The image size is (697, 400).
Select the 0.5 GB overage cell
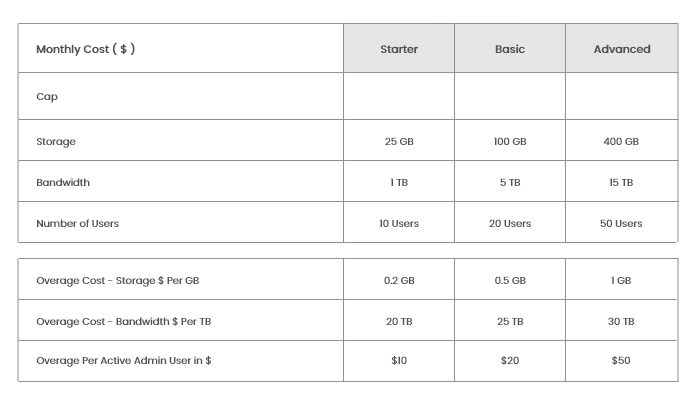coord(509,281)
